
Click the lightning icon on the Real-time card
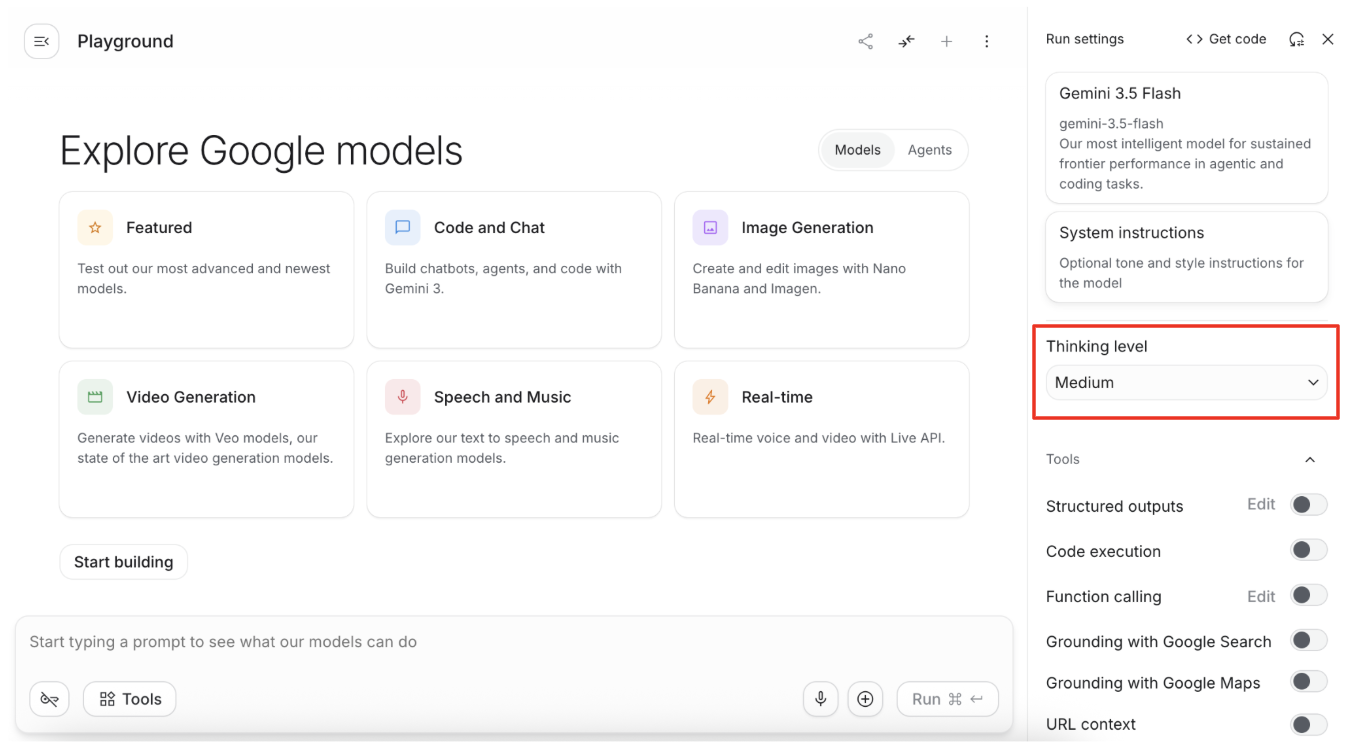pos(711,397)
